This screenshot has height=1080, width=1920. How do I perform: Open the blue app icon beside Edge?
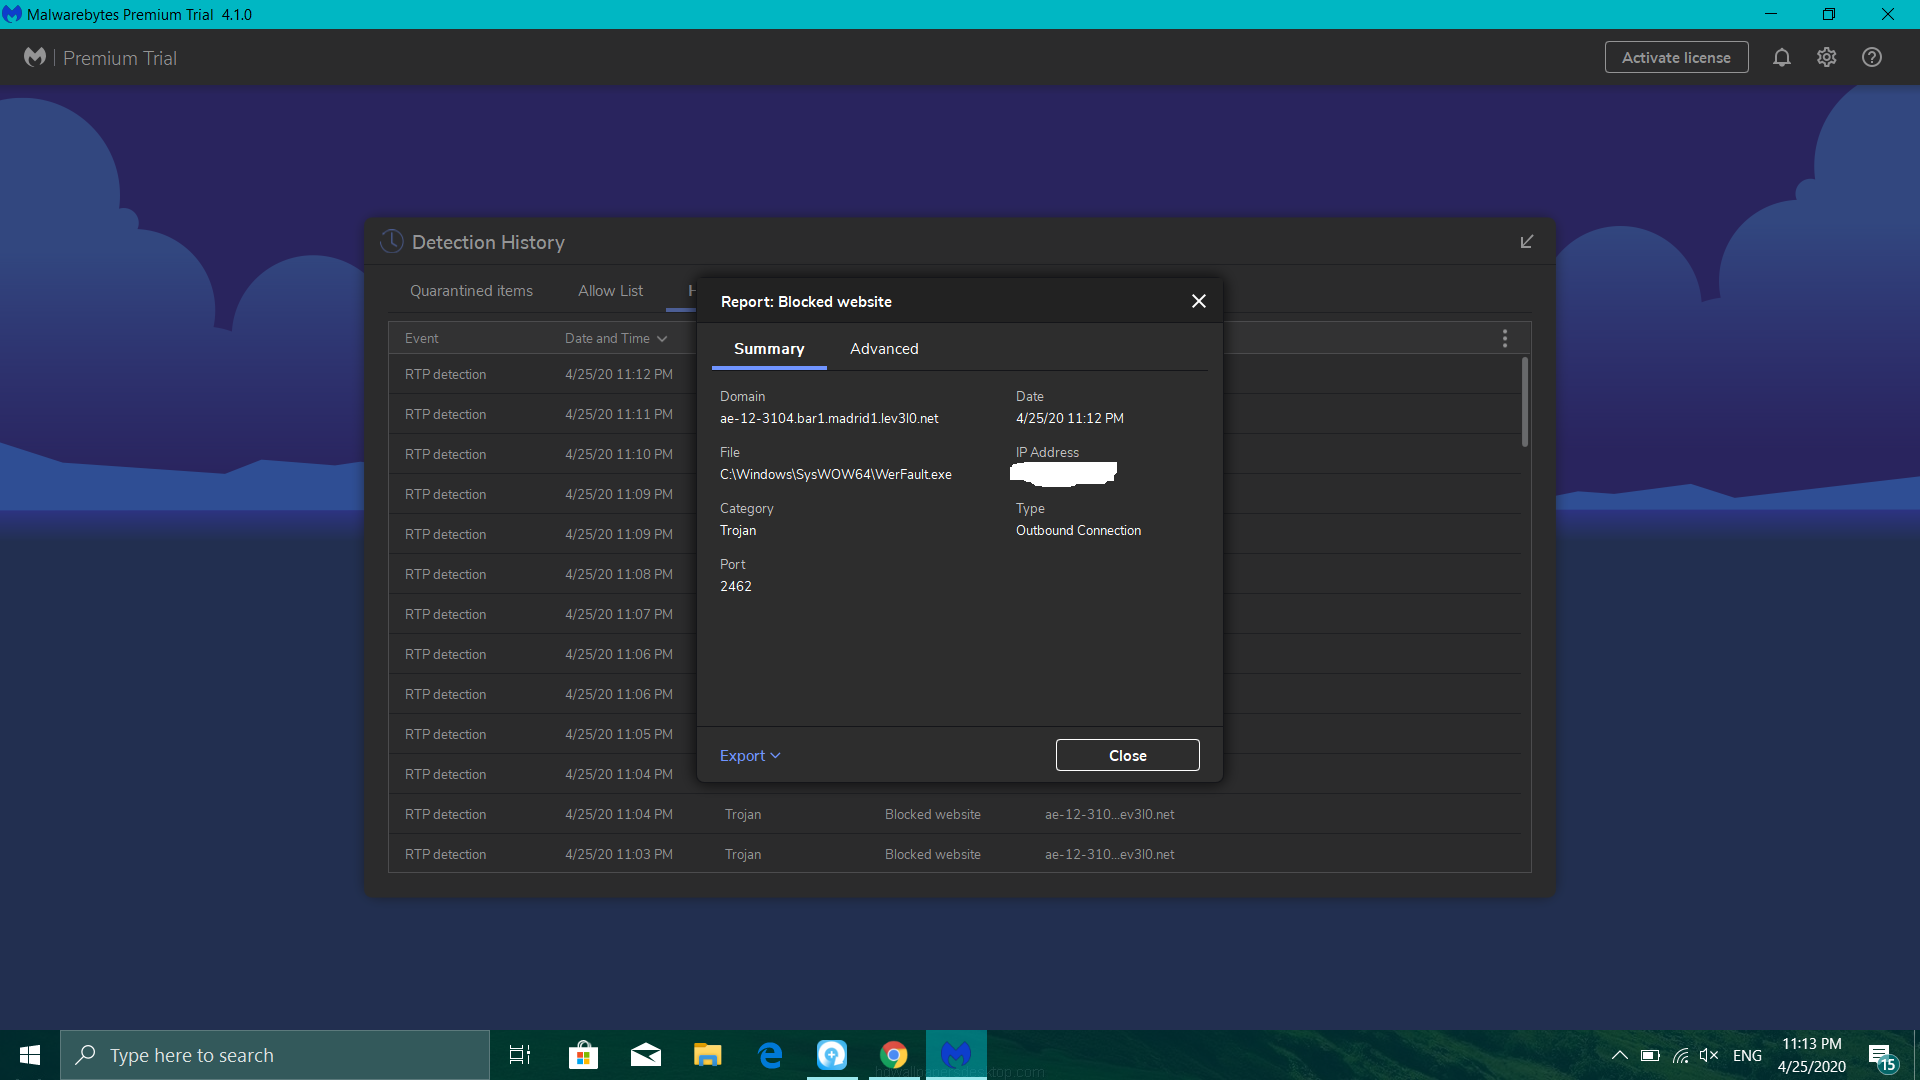[x=832, y=1055]
